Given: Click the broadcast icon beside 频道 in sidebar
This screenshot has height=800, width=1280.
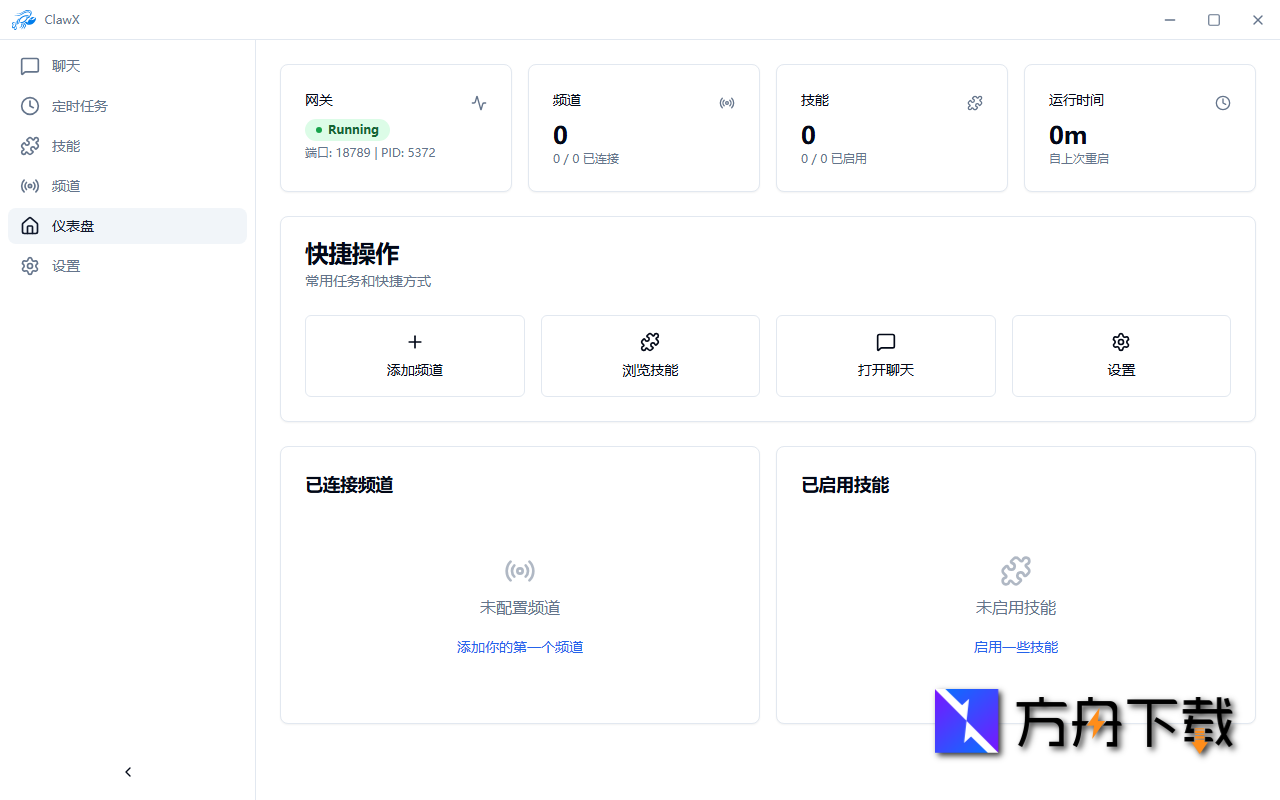Looking at the screenshot, I should pyautogui.click(x=29, y=186).
